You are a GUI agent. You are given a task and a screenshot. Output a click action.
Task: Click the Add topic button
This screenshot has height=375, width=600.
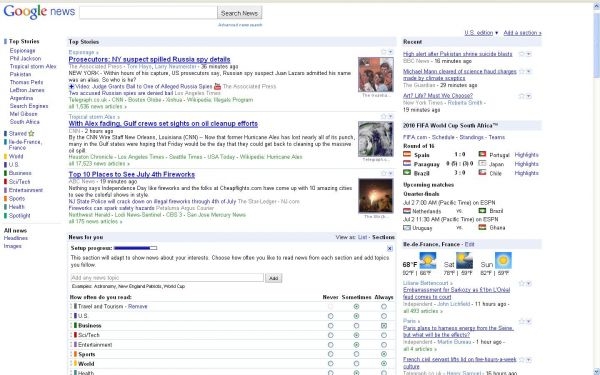274,278
